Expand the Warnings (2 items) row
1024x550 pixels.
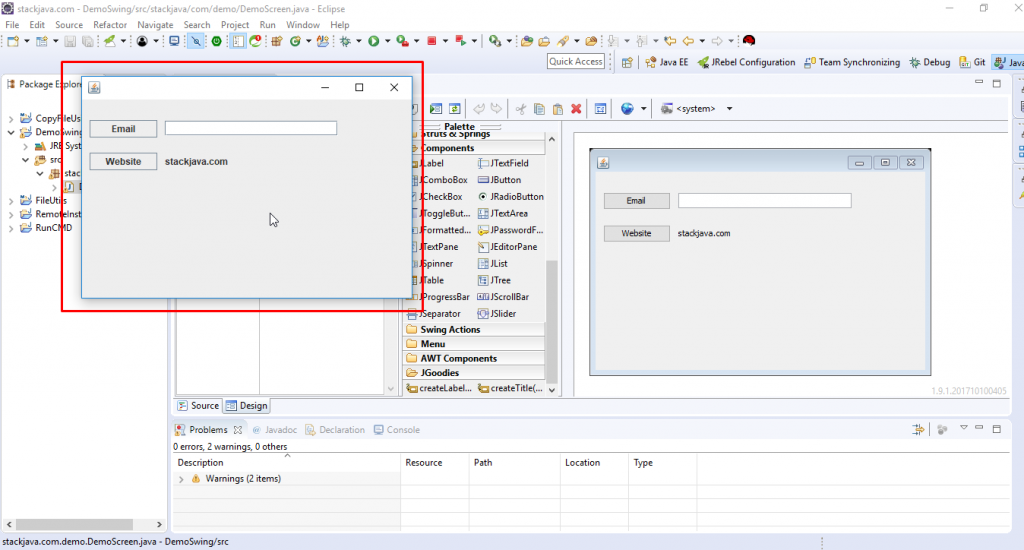coord(181,479)
